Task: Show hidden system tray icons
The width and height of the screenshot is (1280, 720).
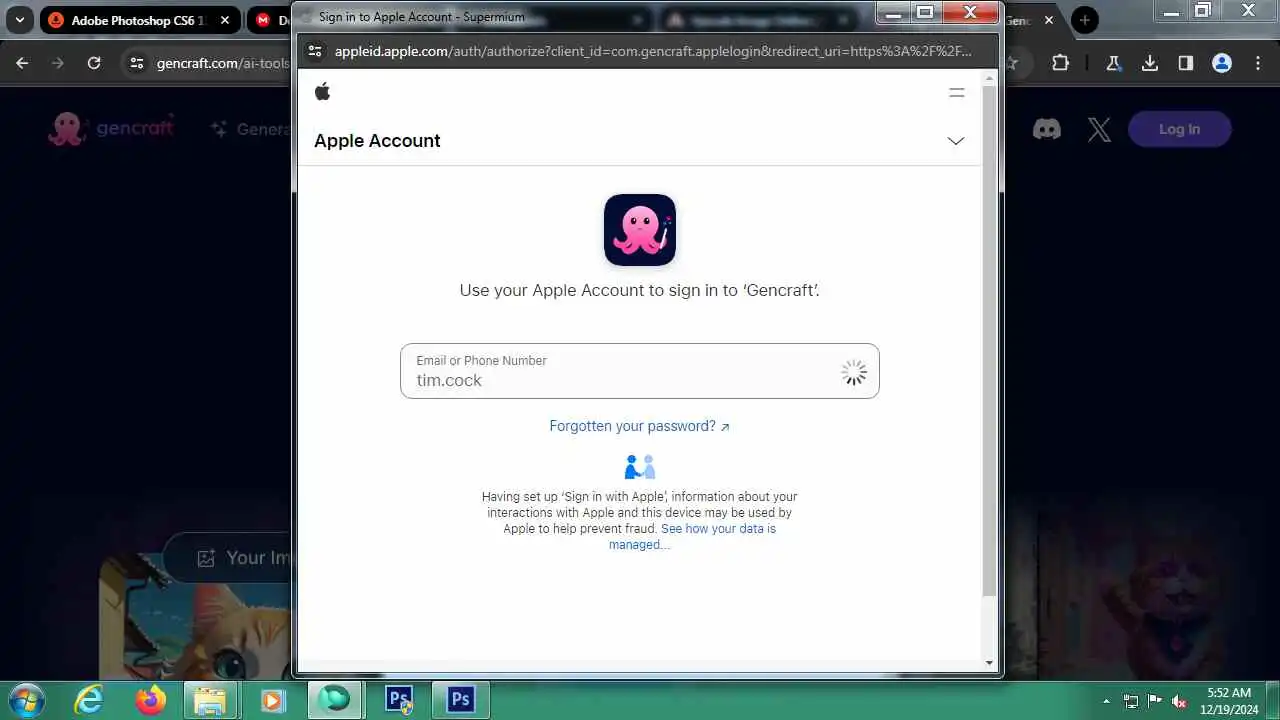Action: (x=1106, y=700)
